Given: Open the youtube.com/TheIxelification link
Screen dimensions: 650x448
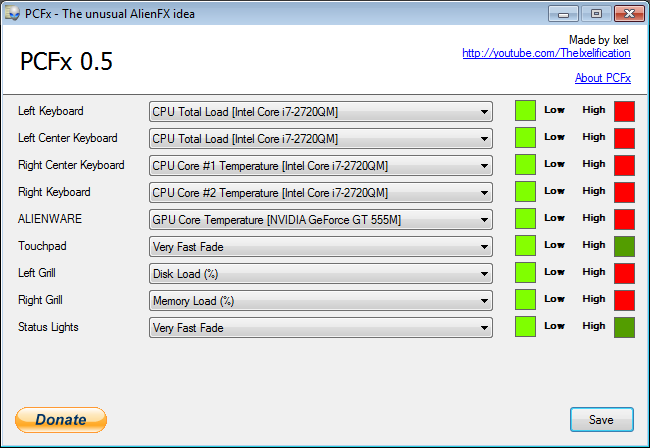Looking at the screenshot, I should pyautogui.click(x=546, y=53).
